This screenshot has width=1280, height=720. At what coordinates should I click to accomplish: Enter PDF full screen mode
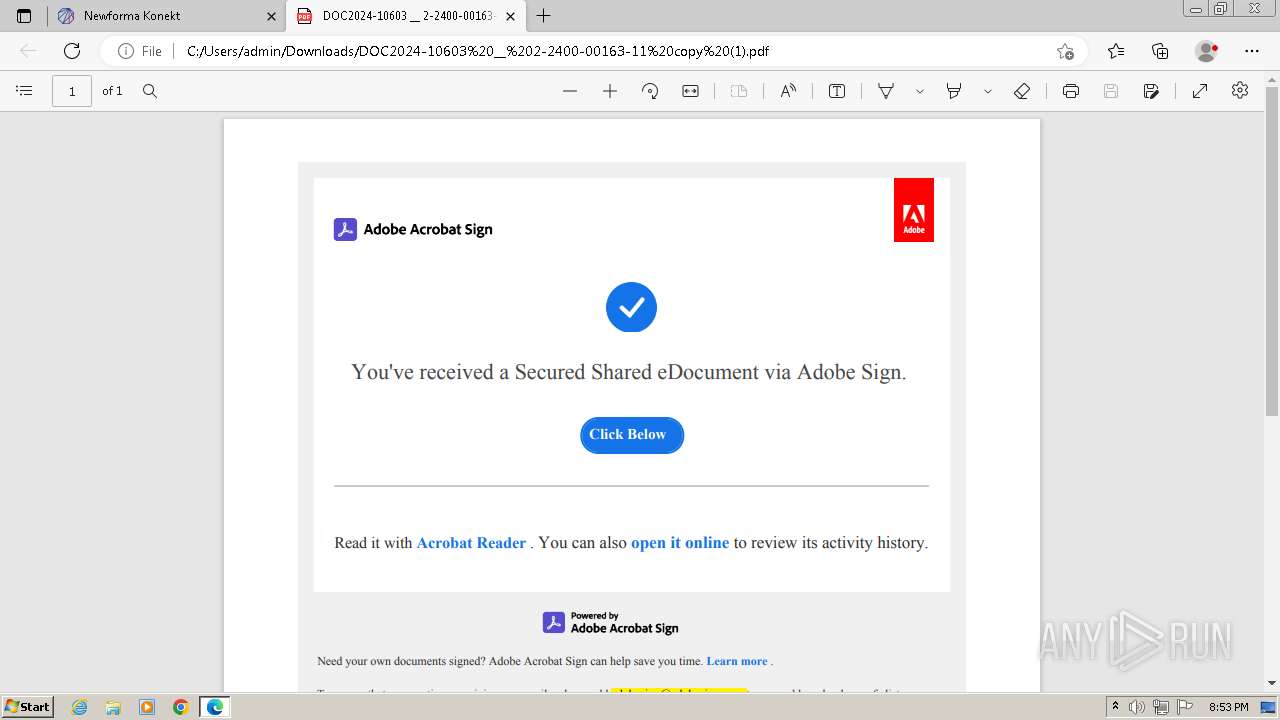click(x=1200, y=91)
